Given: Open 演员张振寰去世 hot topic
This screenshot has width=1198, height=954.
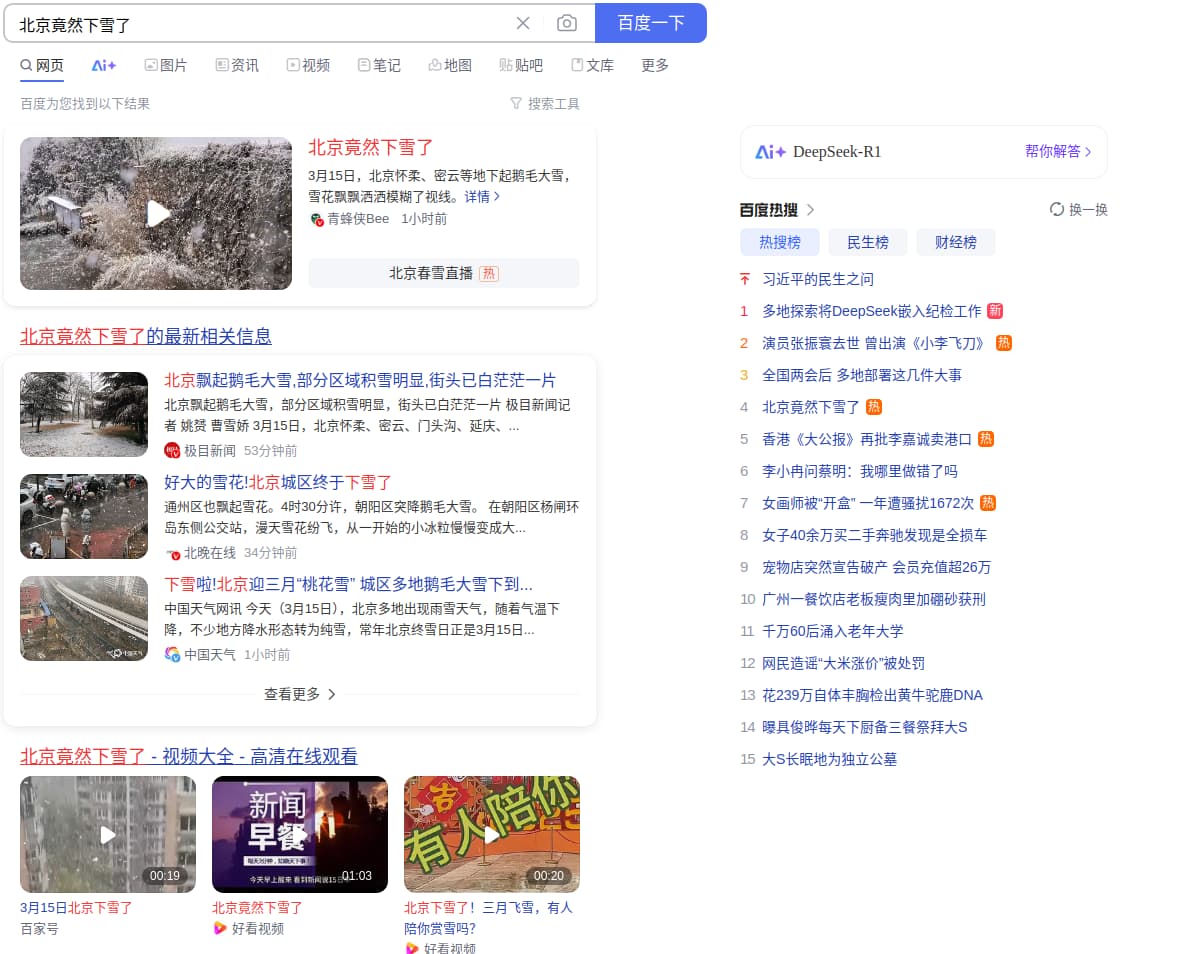Looking at the screenshot, I should click(x=874, y=343).
